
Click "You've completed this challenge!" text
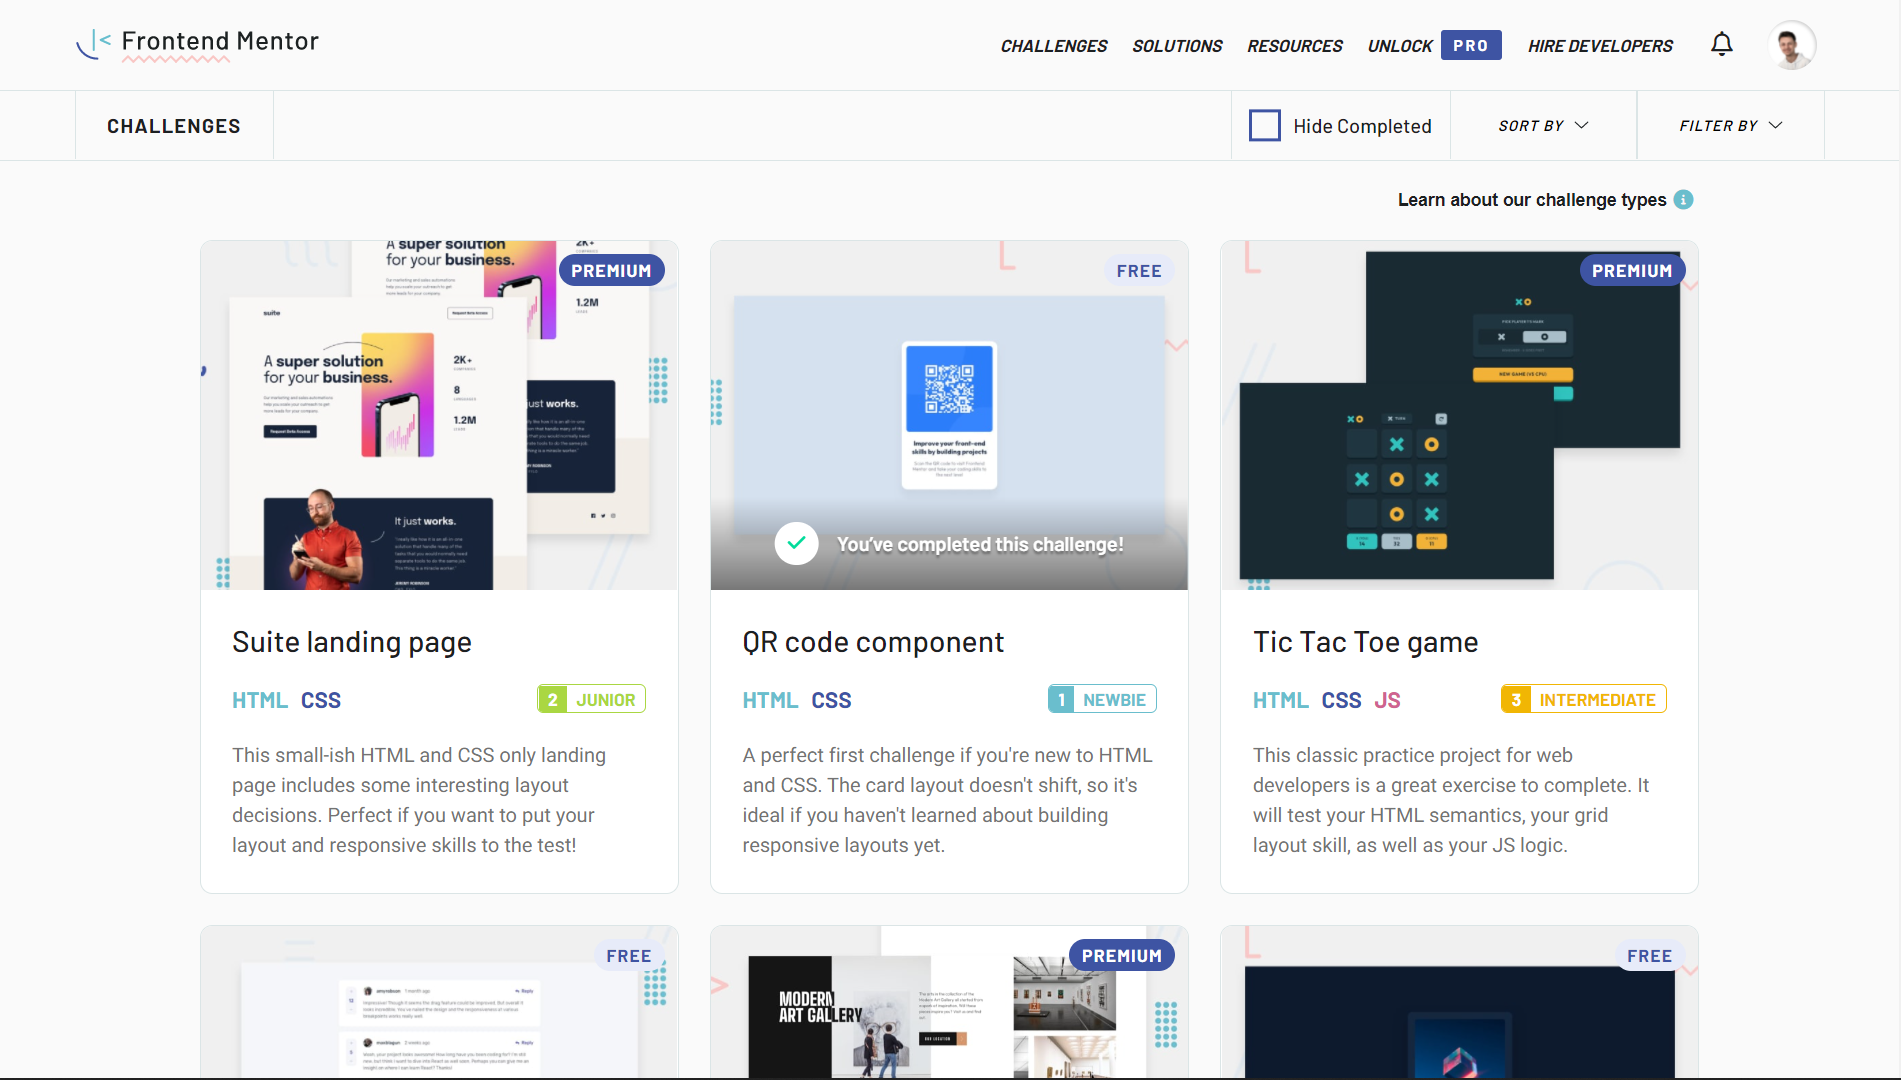pos(980,544)
